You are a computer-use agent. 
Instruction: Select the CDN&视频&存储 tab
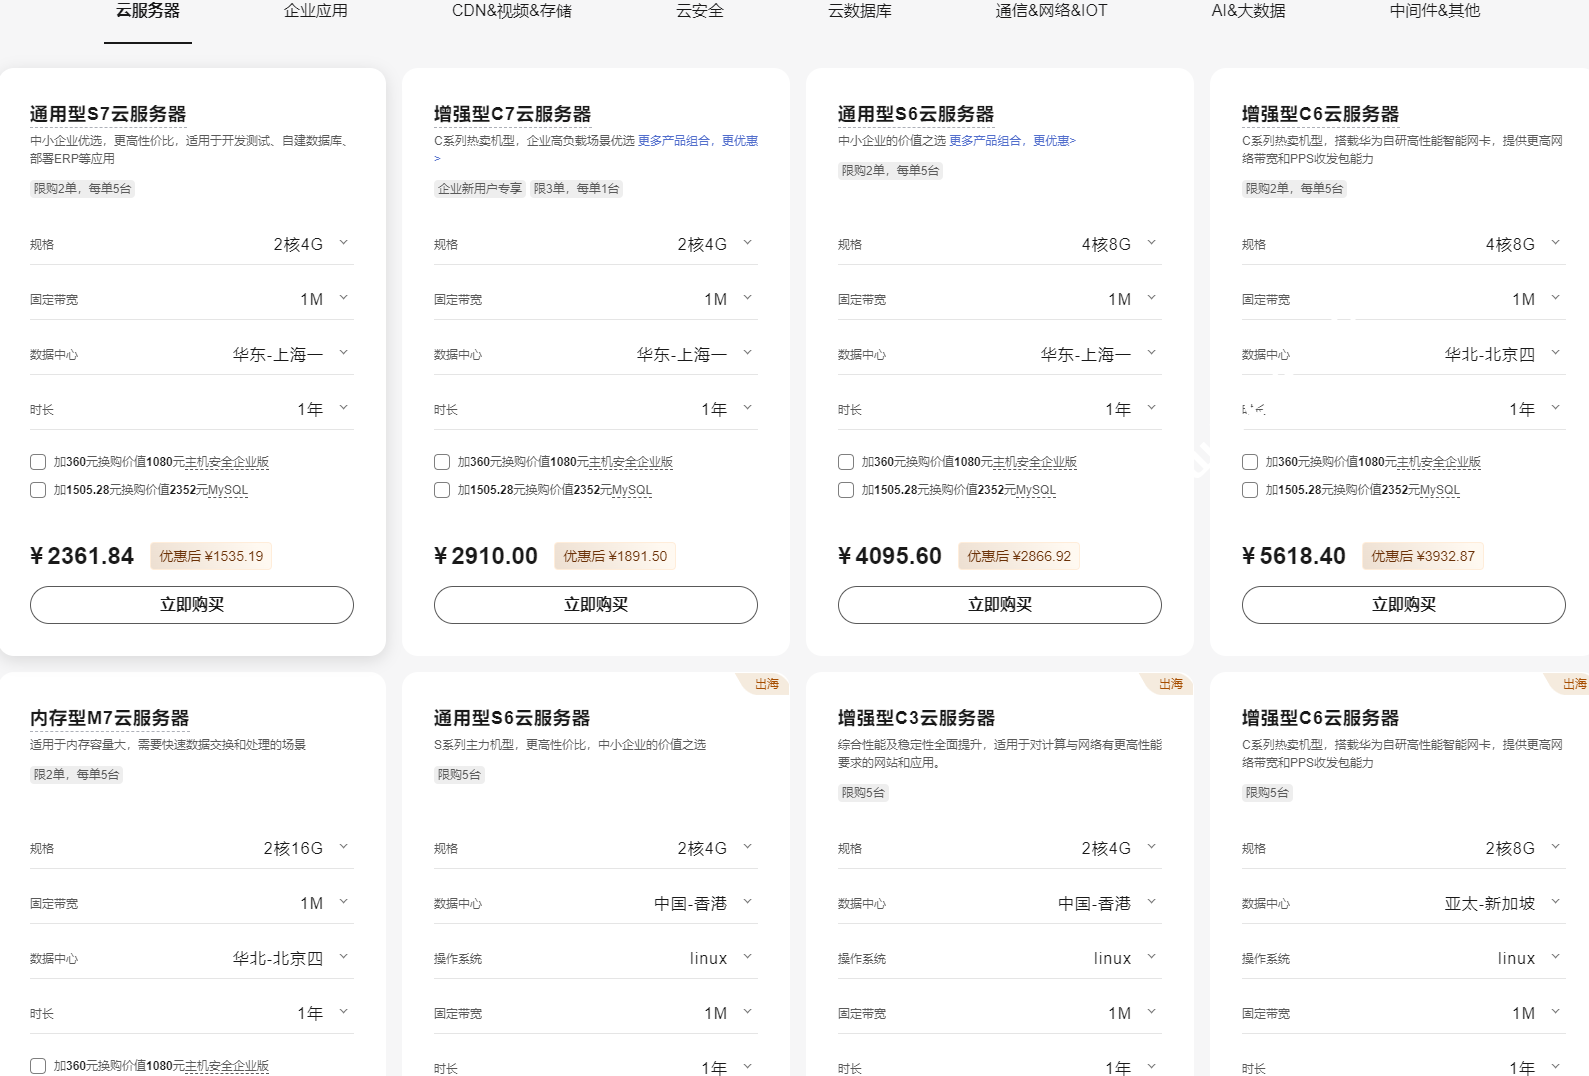[511, 11]
